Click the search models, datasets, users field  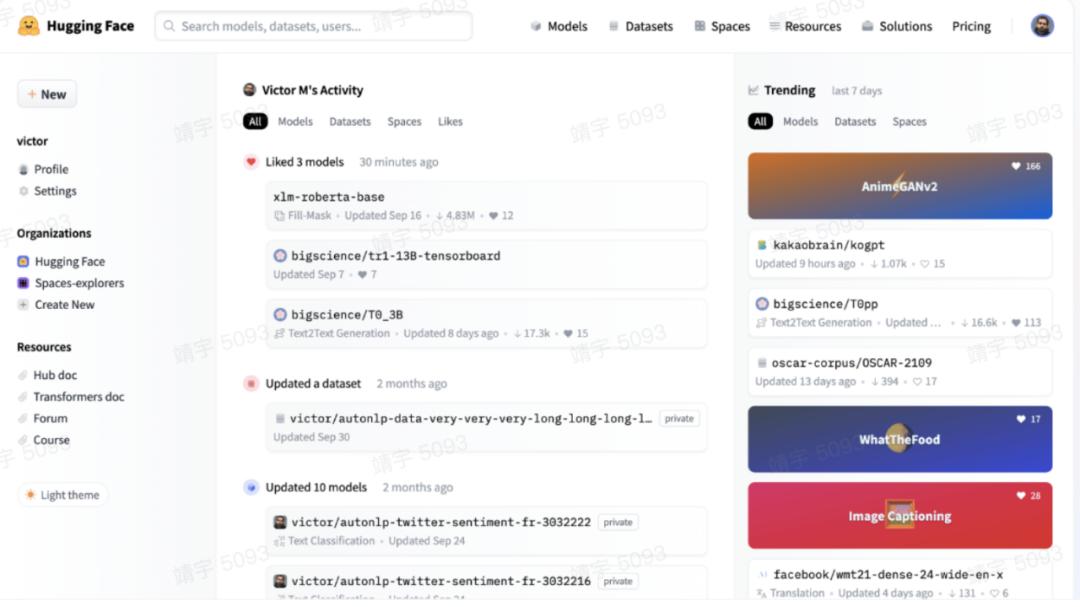pyautogui.click(x=313, y=26)
